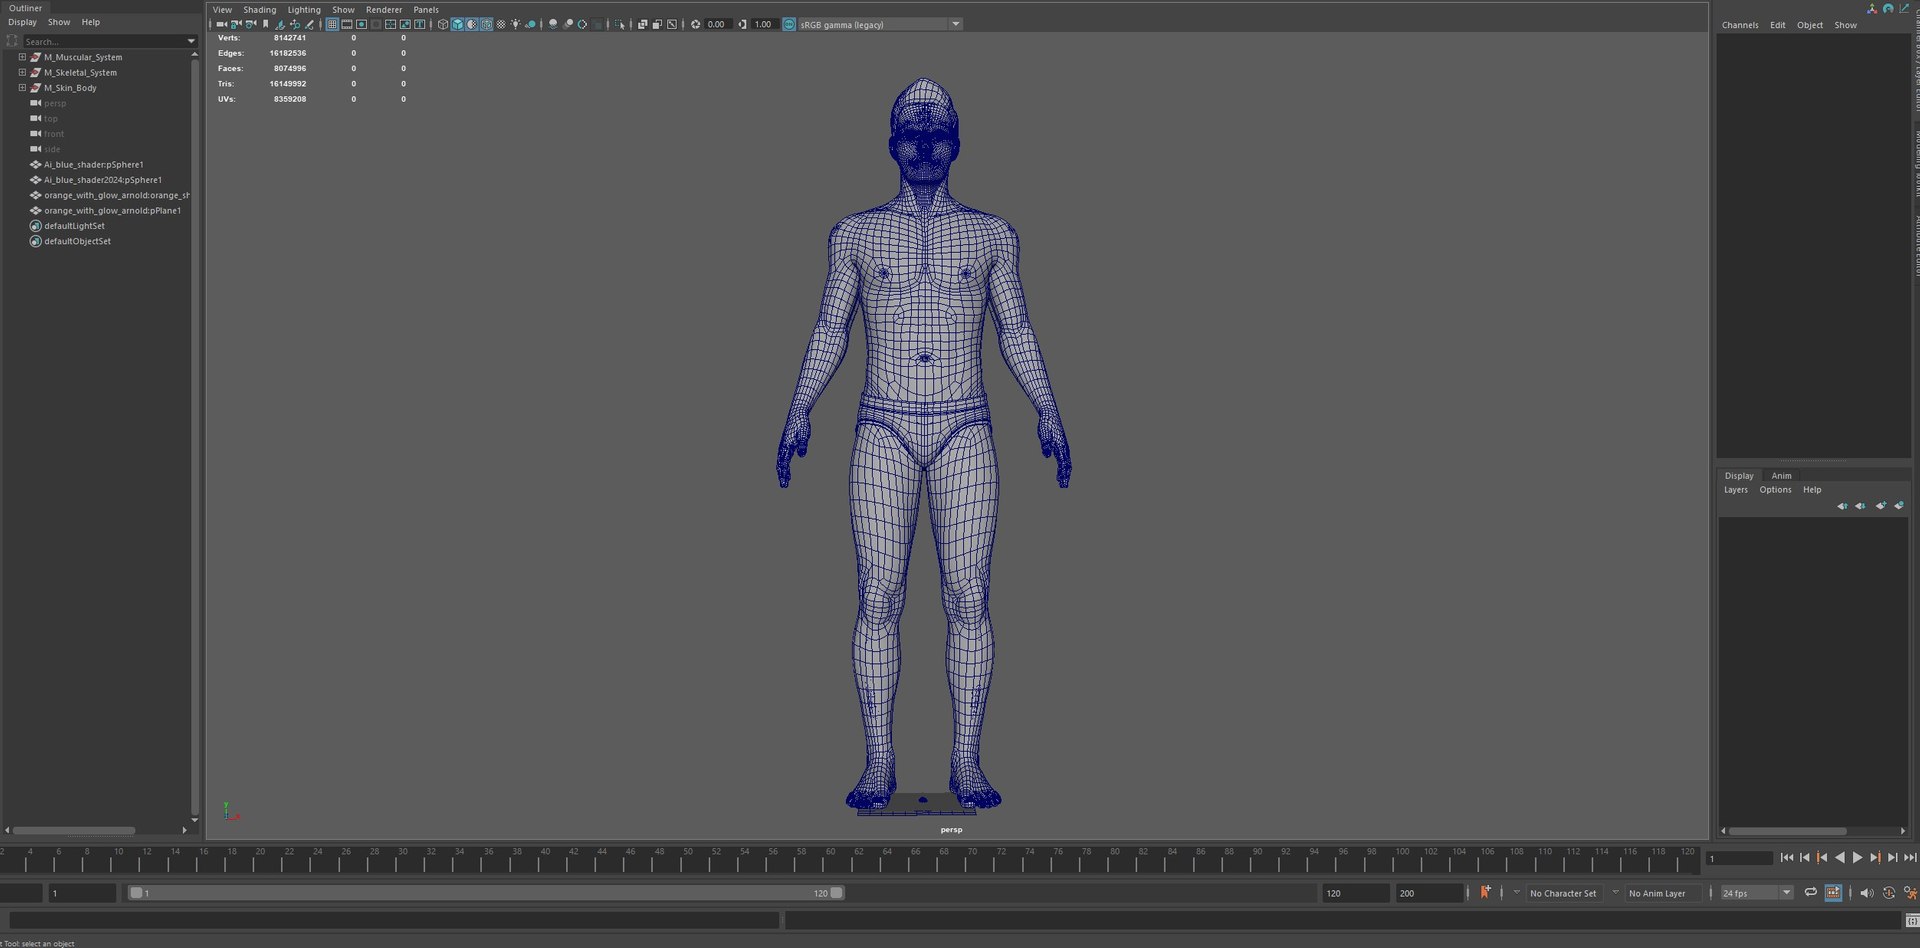
Task: Open the outliner search filter dropdown arrow
Action: [191, 41]
